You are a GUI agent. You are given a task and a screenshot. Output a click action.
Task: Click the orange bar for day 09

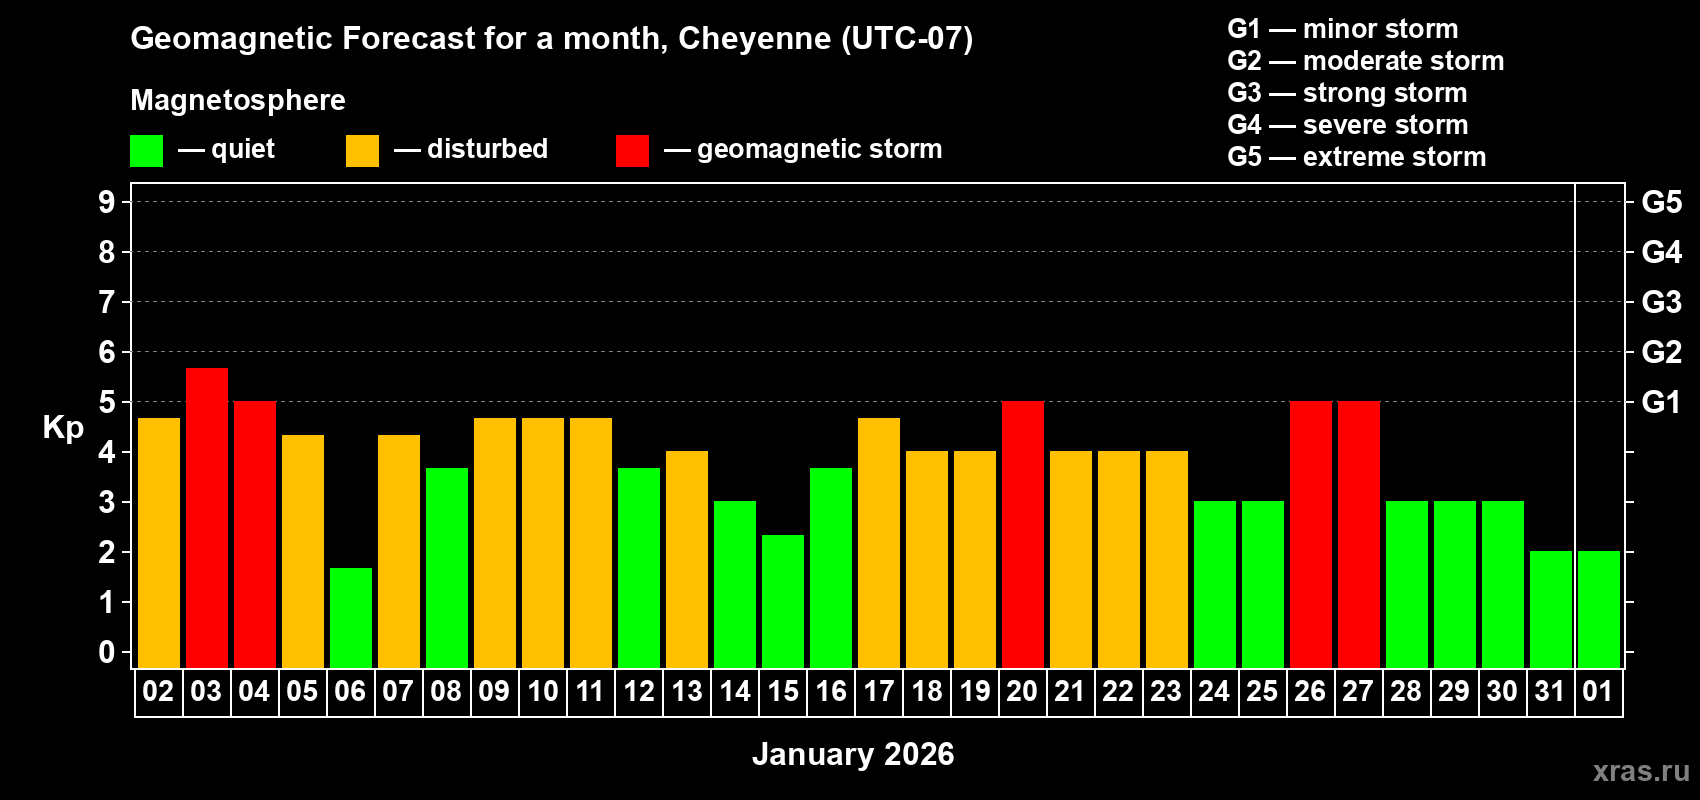495,543
